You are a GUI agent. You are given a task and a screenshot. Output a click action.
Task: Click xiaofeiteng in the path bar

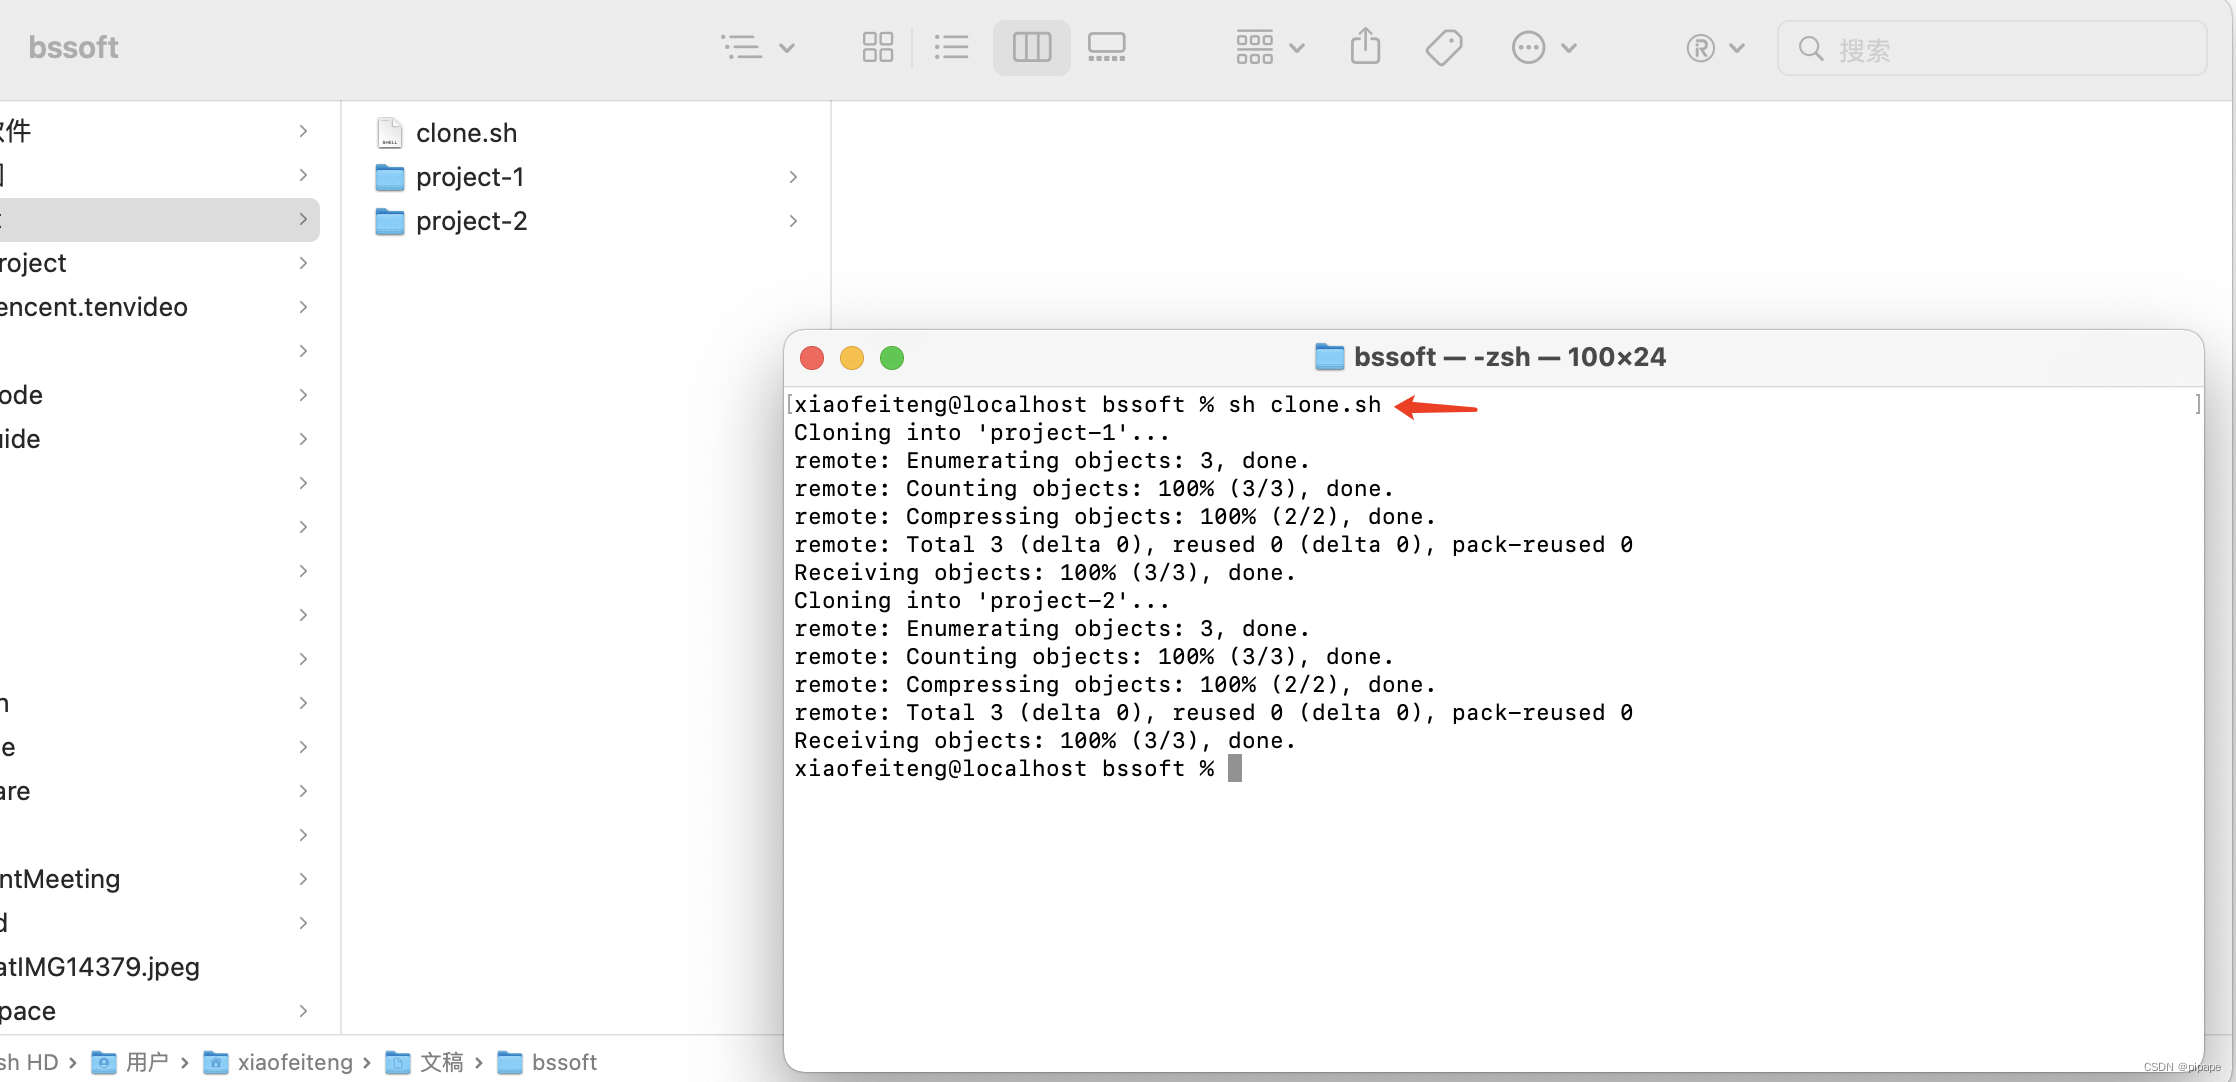[278, 1062]
